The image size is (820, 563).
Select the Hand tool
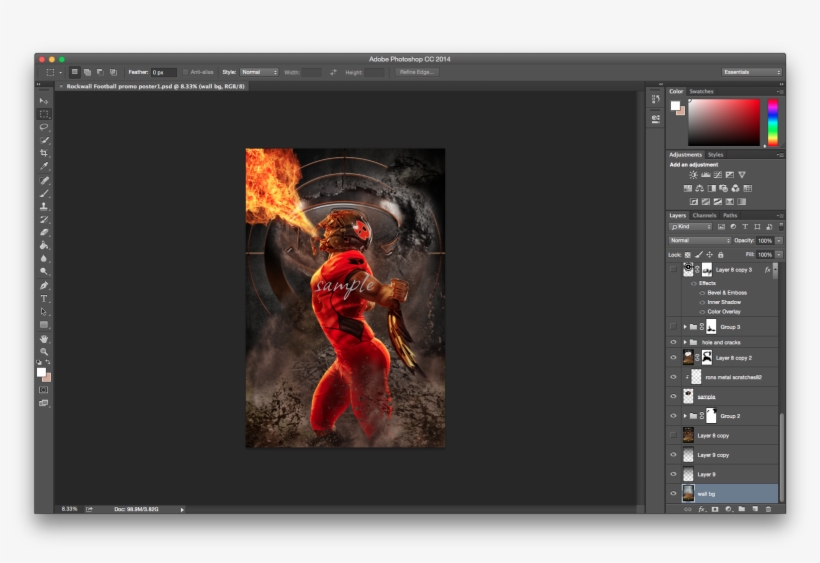[x=44, y=339]
